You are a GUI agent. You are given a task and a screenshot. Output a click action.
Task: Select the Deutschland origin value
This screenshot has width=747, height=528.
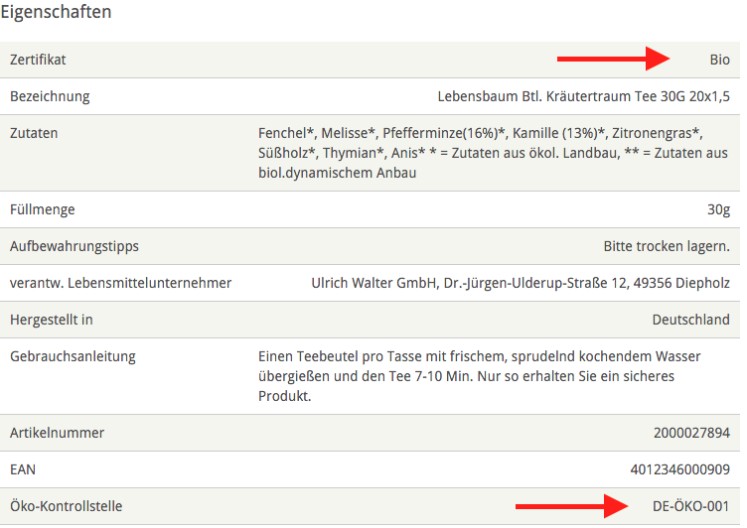(690, 320)
